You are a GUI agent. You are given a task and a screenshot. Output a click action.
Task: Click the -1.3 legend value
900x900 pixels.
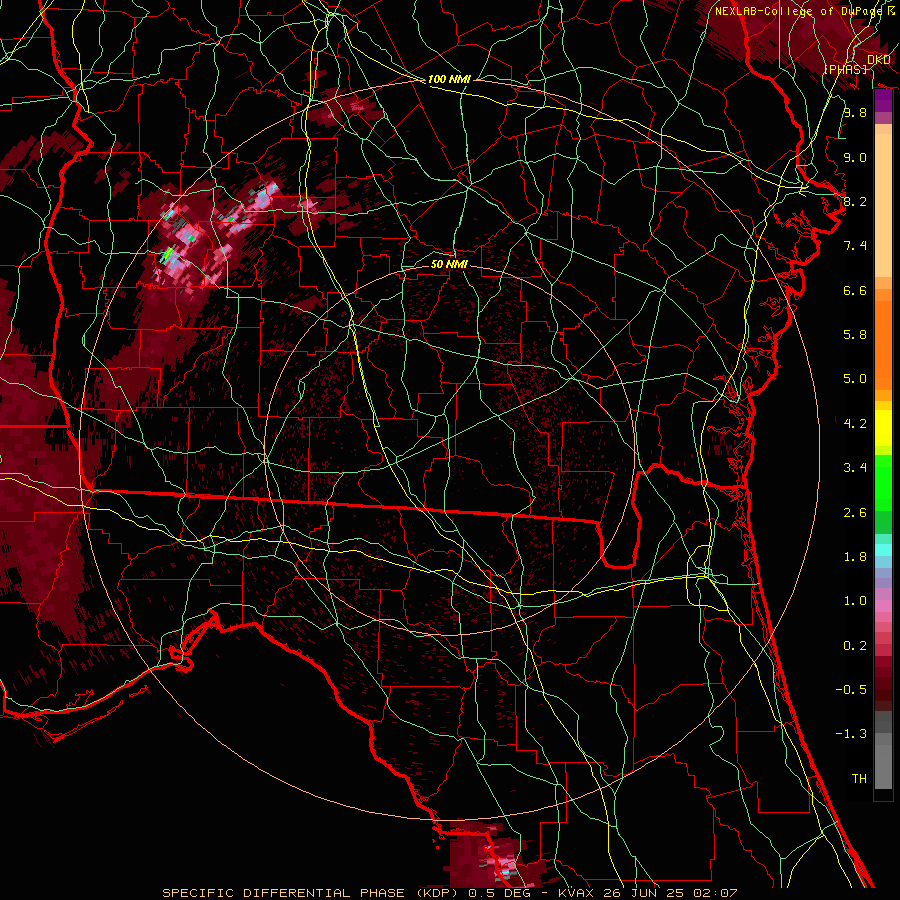851,734
